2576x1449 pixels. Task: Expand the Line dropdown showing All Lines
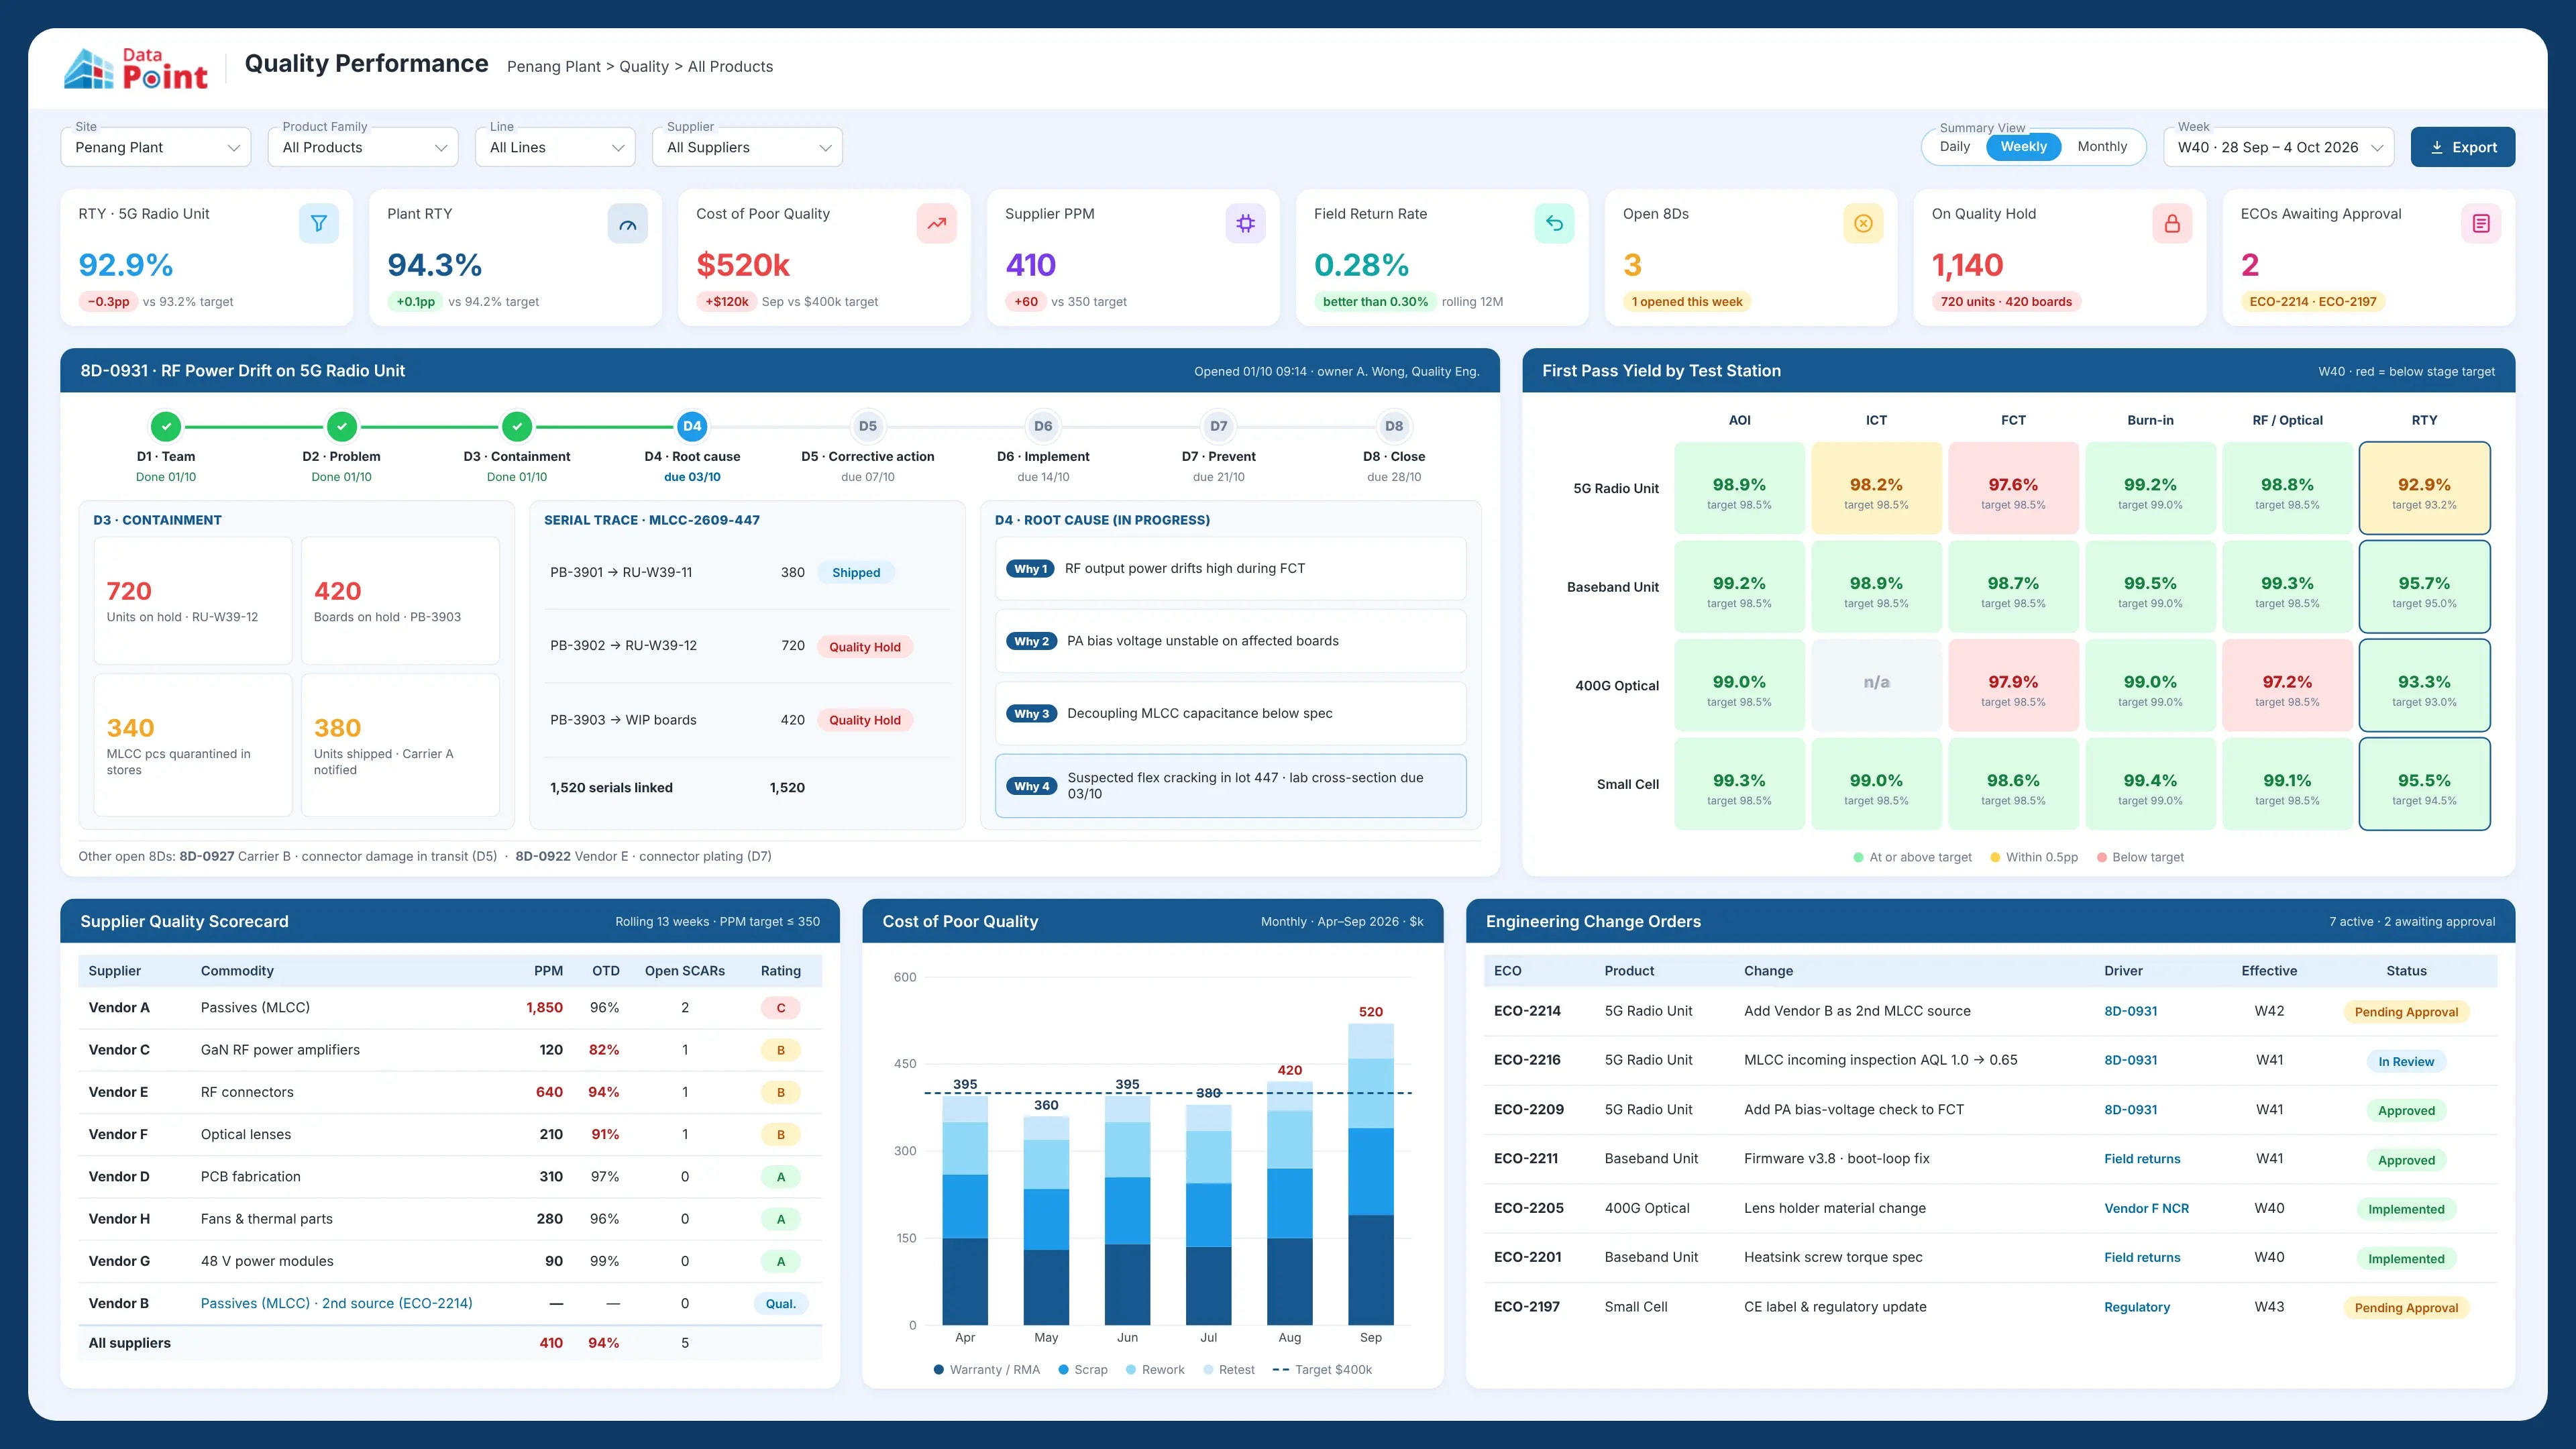coord(556,147)
